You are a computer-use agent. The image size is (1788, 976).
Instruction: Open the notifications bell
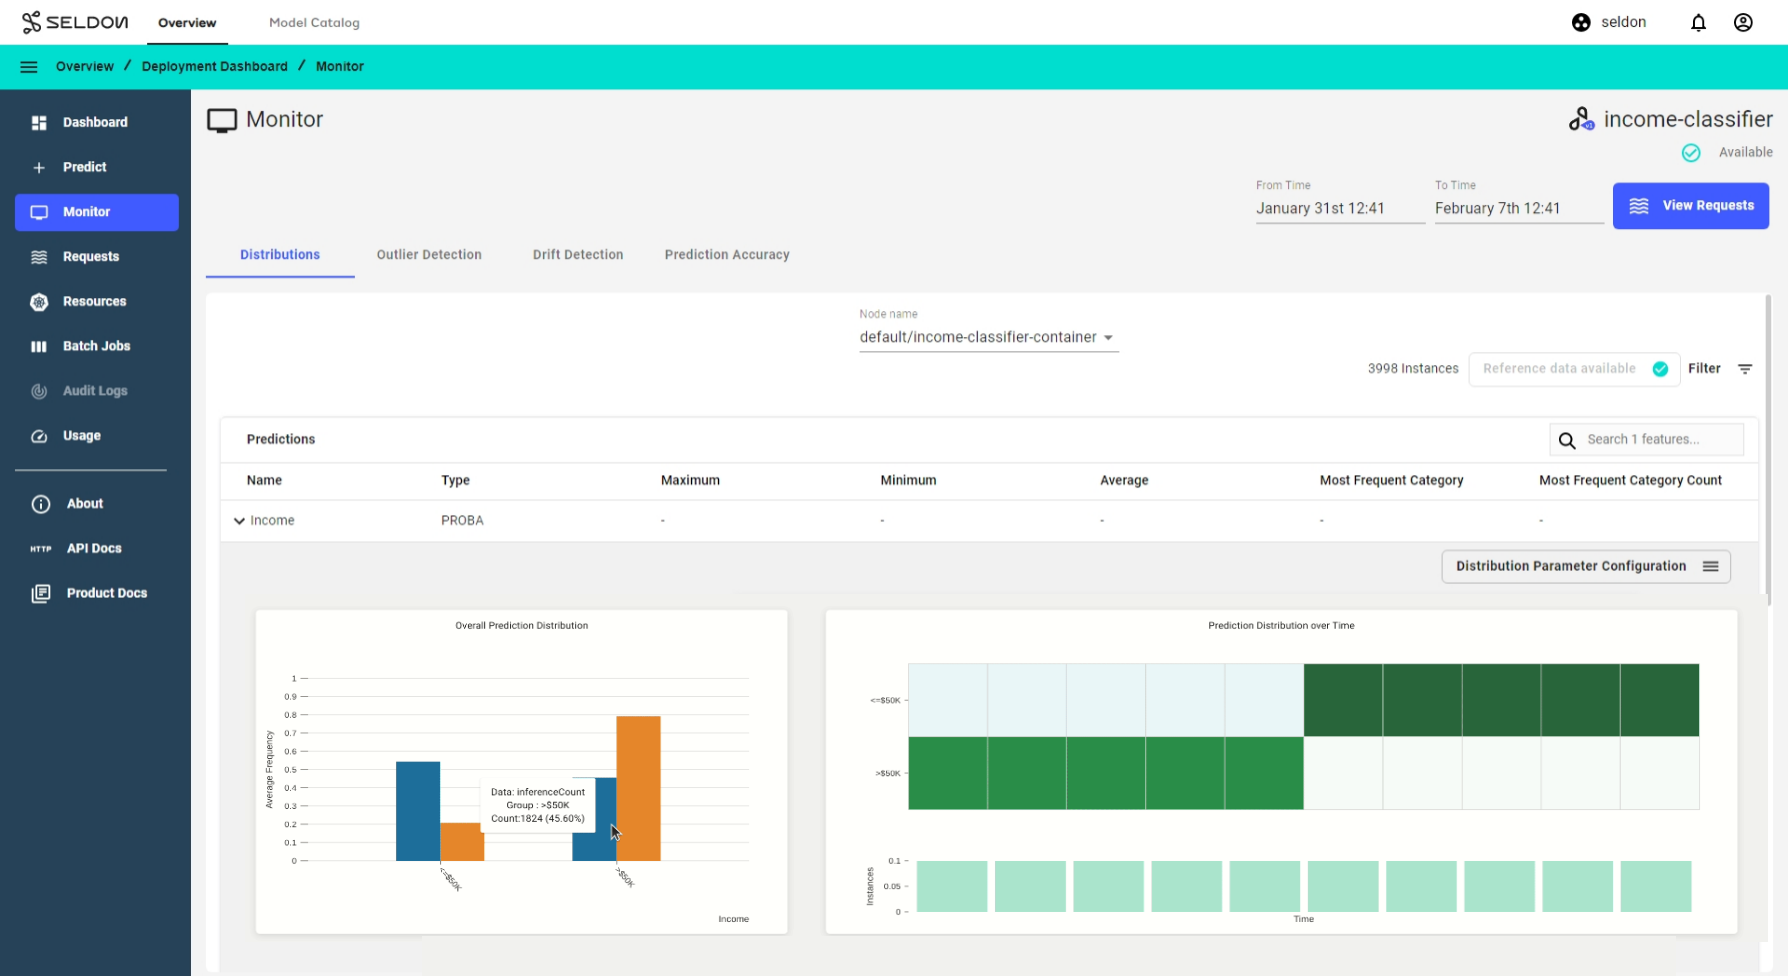pyautogui.click(x=1698, y=22)
